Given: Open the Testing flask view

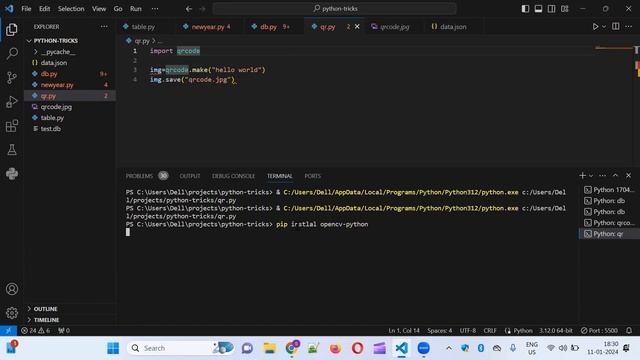Looking at the screenshot, I should coord(12,150).
